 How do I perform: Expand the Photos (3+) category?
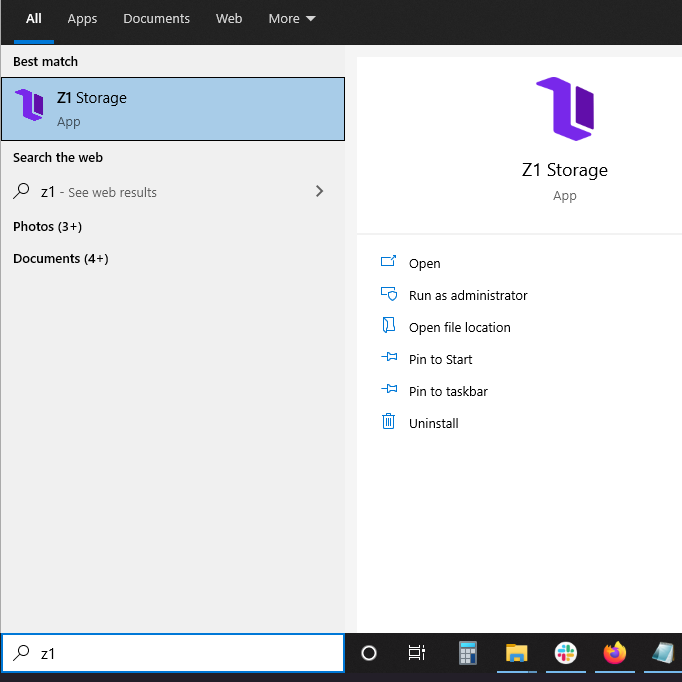point(47,227)
